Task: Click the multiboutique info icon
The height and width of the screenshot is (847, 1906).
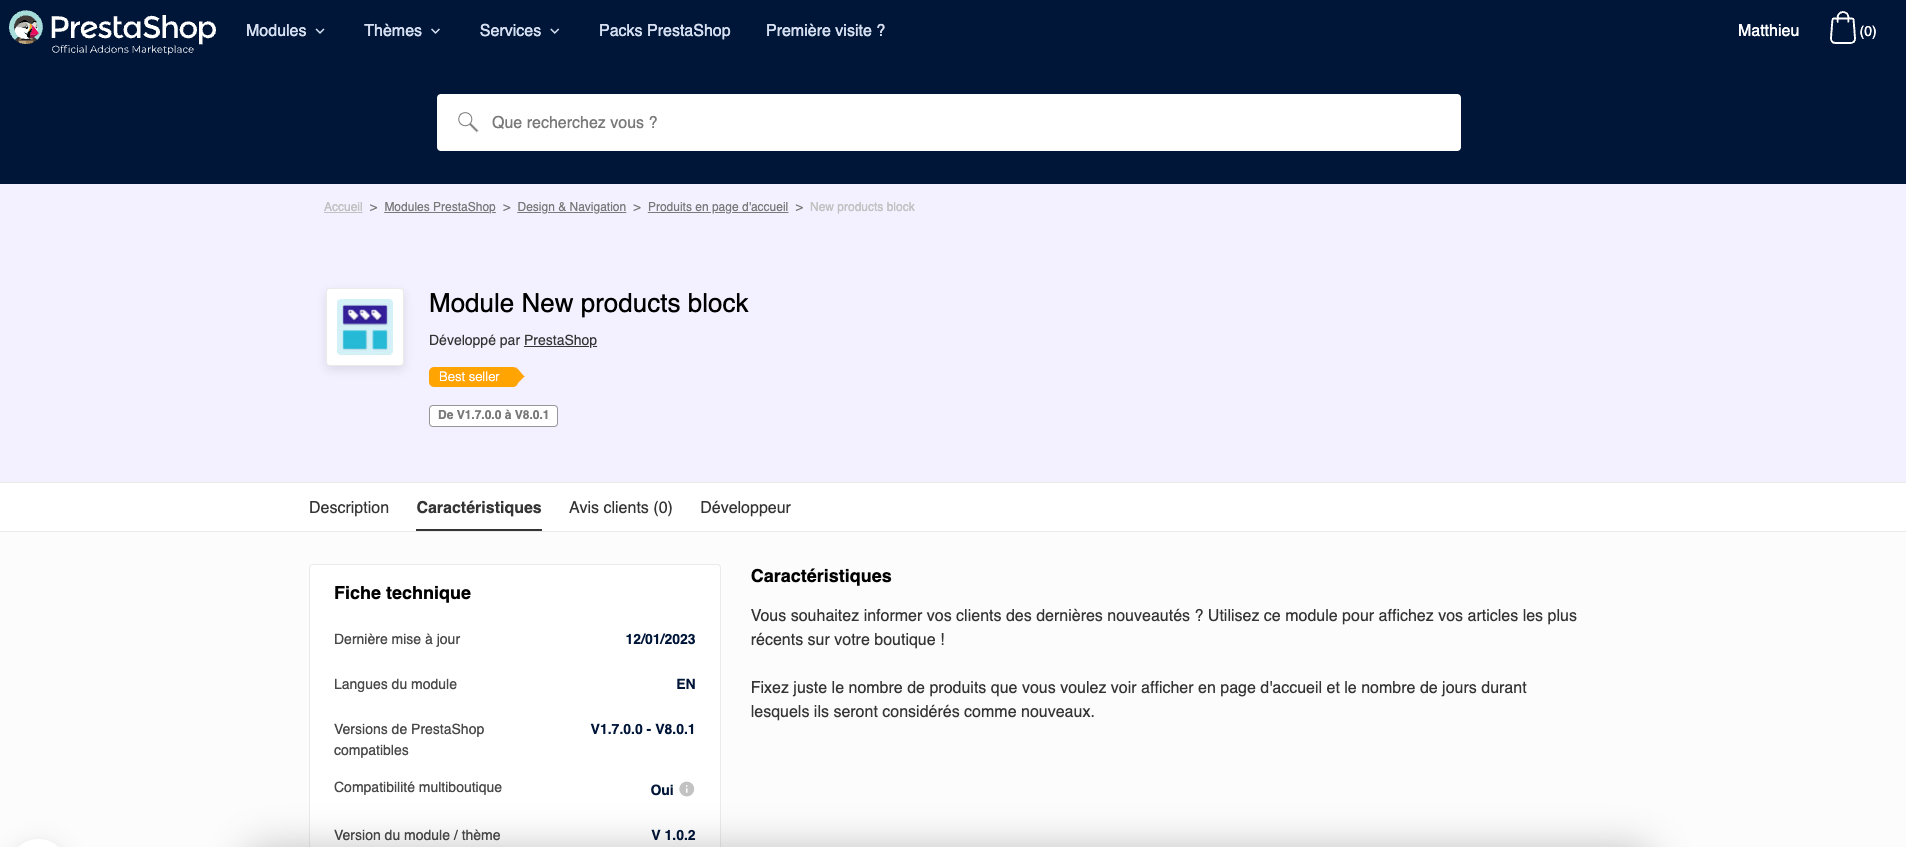Action: (687, 789)
